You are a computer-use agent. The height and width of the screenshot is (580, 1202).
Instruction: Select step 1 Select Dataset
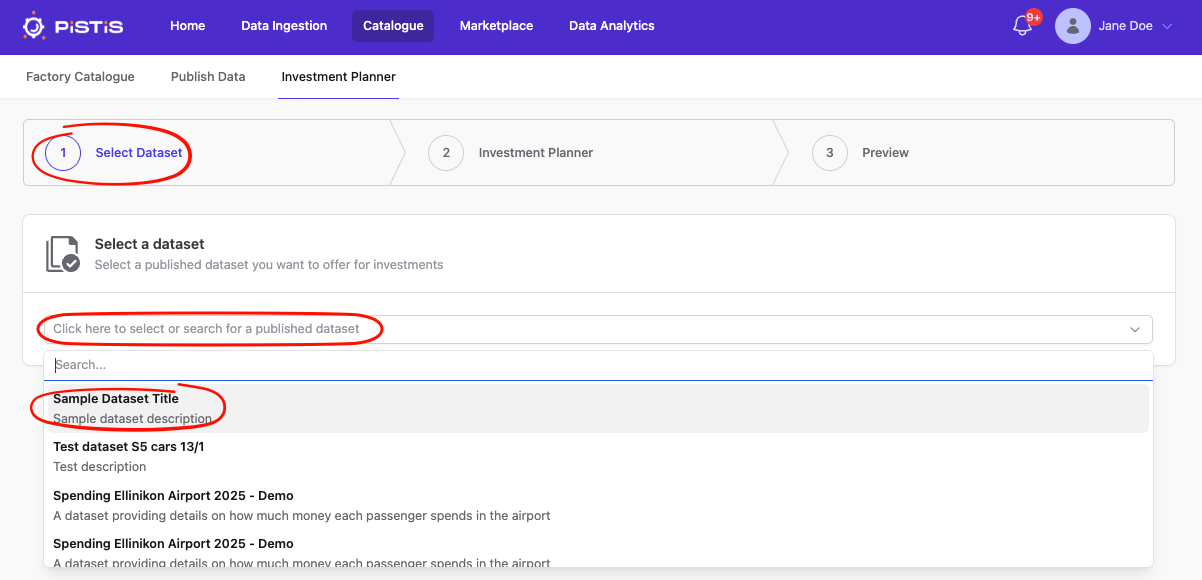pyautogui.click(x=114, y=153)
